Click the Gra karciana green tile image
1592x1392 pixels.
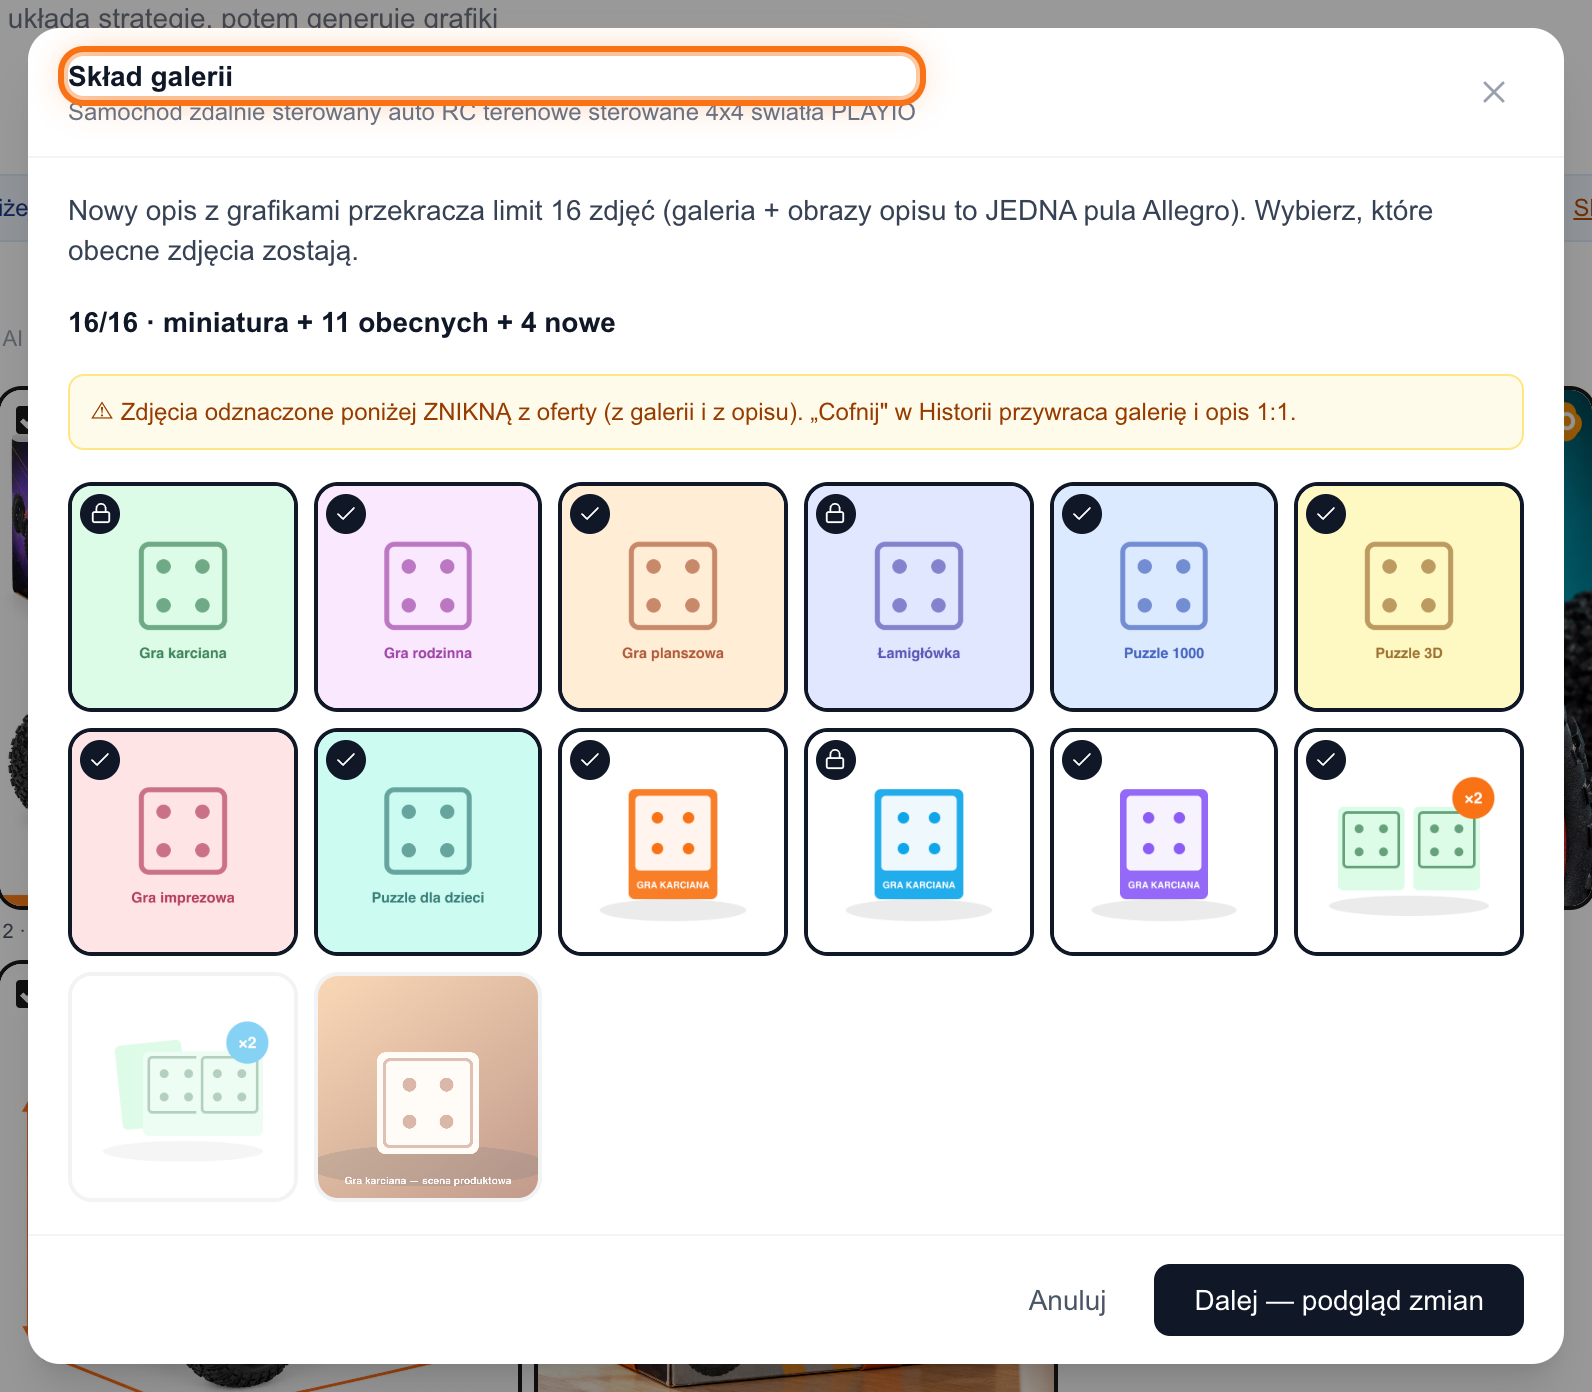183,597
